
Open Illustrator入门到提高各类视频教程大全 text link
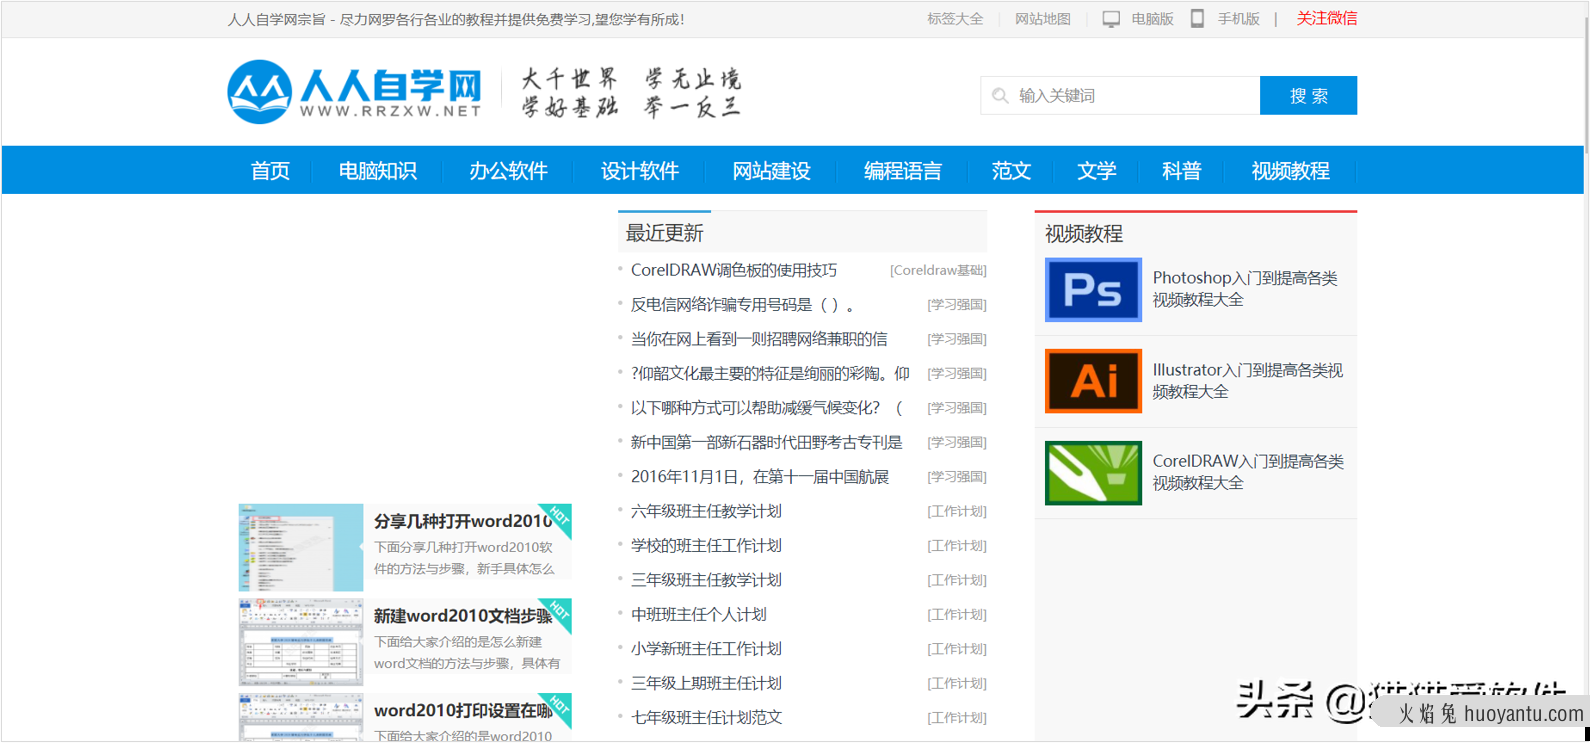click(x=1248, y=381)
